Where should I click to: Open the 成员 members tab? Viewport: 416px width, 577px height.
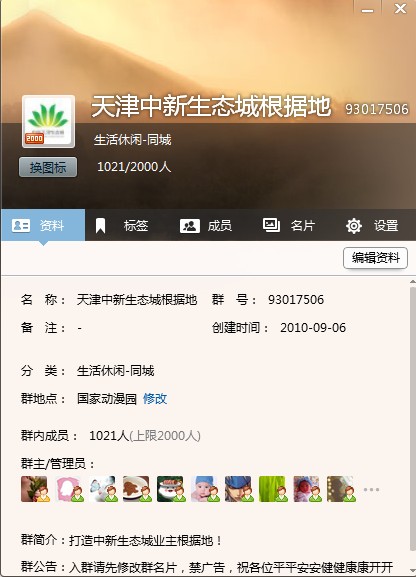click(x=206, y=225)
